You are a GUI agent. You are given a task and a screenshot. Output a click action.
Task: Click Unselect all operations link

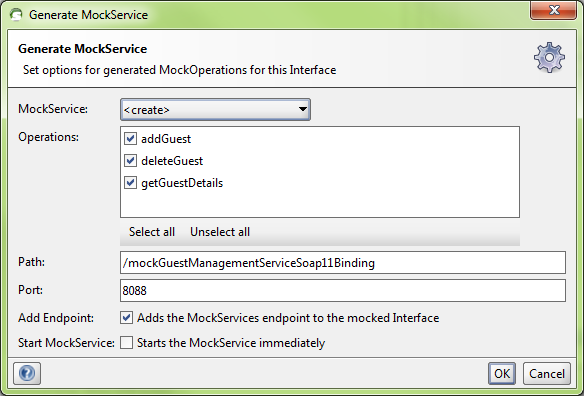[220, 232]
